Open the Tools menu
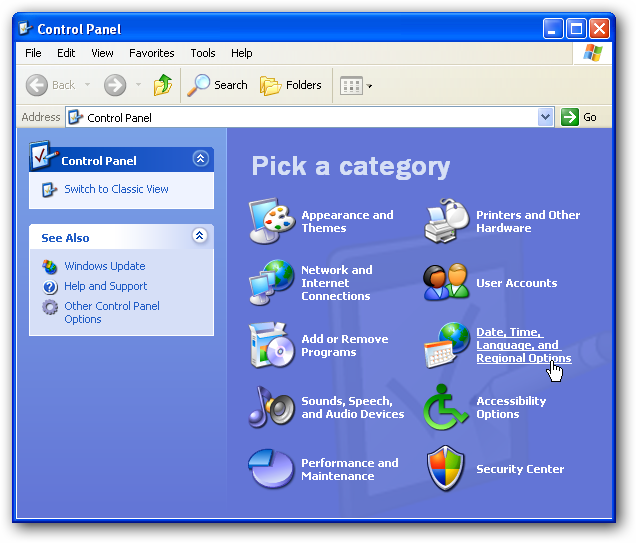The width and height of the screenshot is (636, 543). point(203,53)
